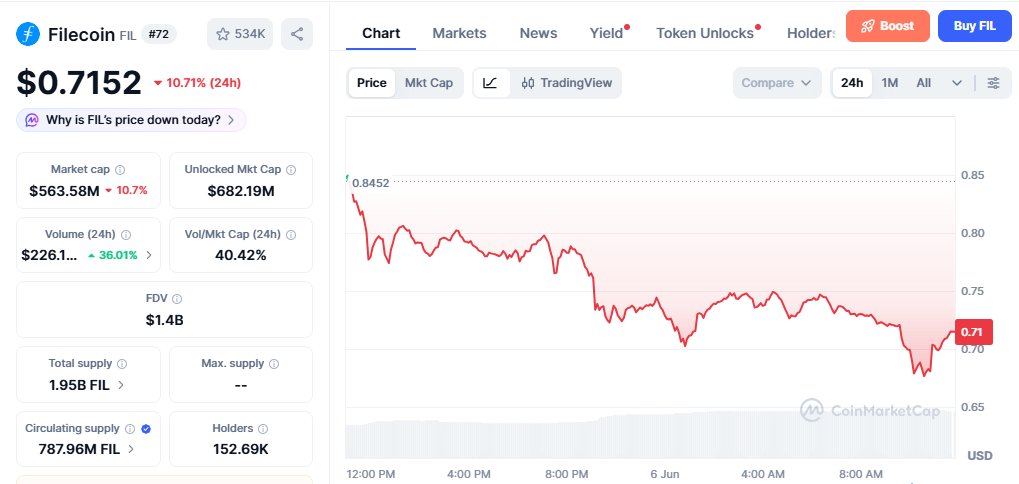Click the $1.4B FDV value
The width and height of the screenshot is (1019, 484).
coord(164,320)
